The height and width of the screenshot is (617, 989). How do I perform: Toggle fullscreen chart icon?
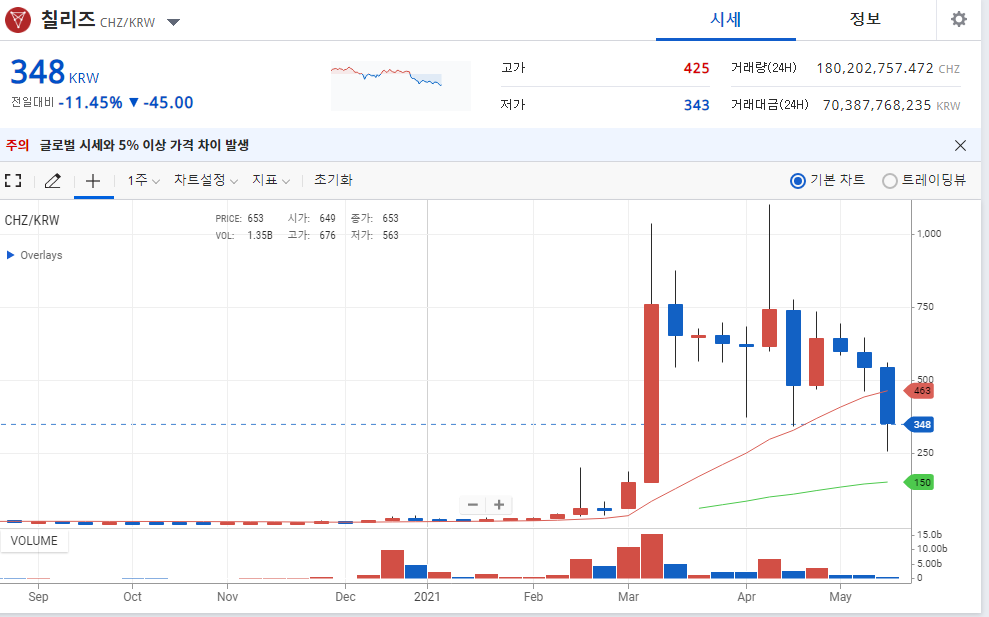point(13,181)
